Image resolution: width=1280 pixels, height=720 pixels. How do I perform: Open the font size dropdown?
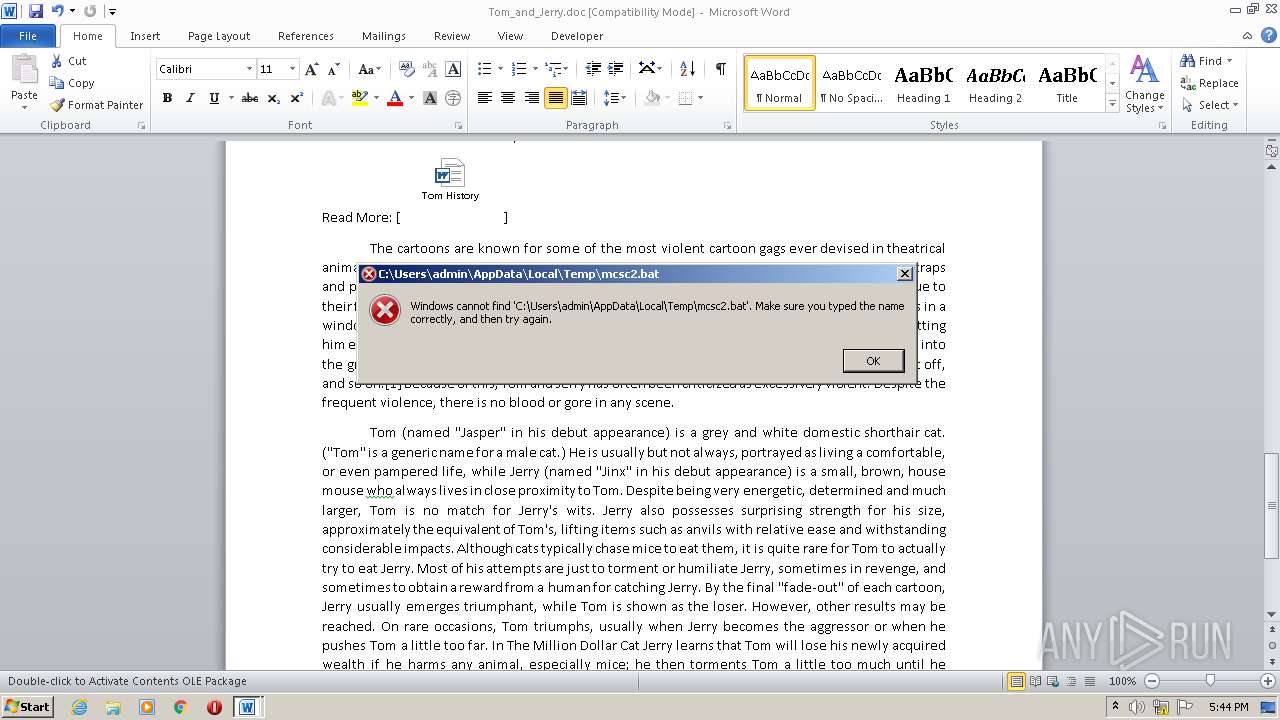click(x=292, y=69)
